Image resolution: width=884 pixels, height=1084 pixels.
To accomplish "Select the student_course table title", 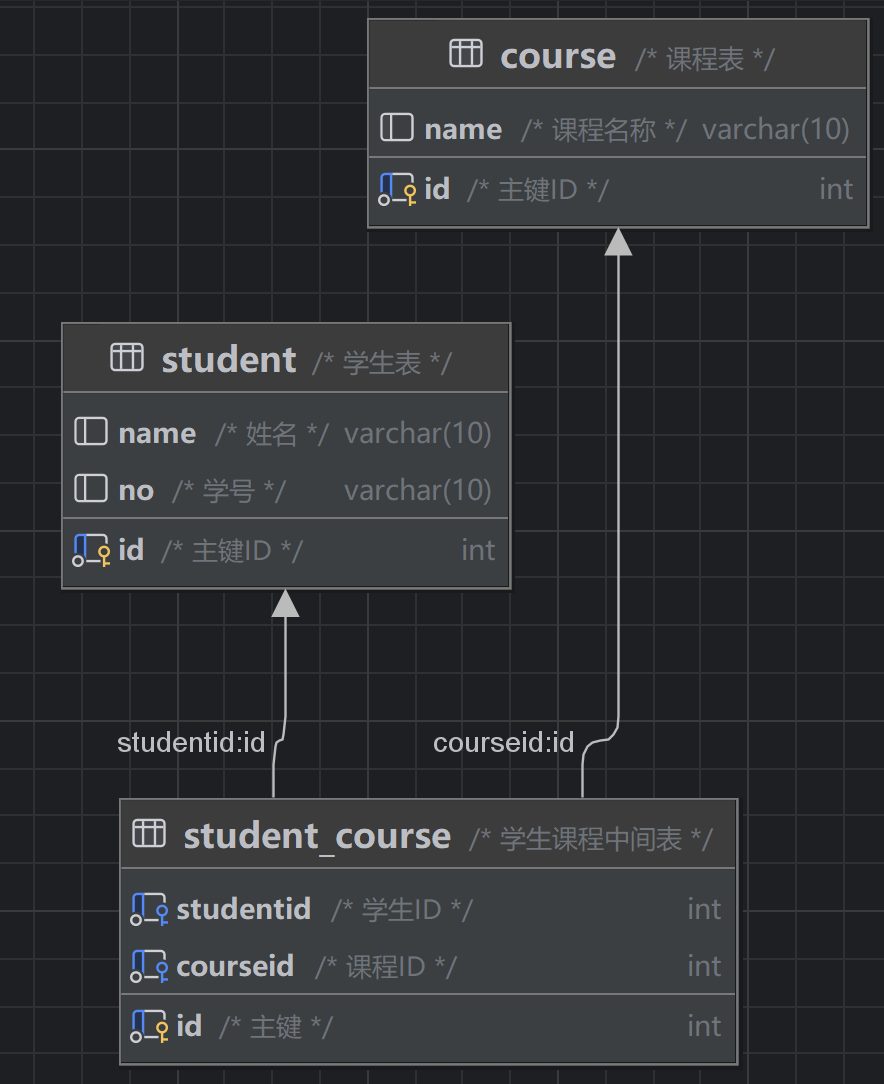I will pos(317,837).
